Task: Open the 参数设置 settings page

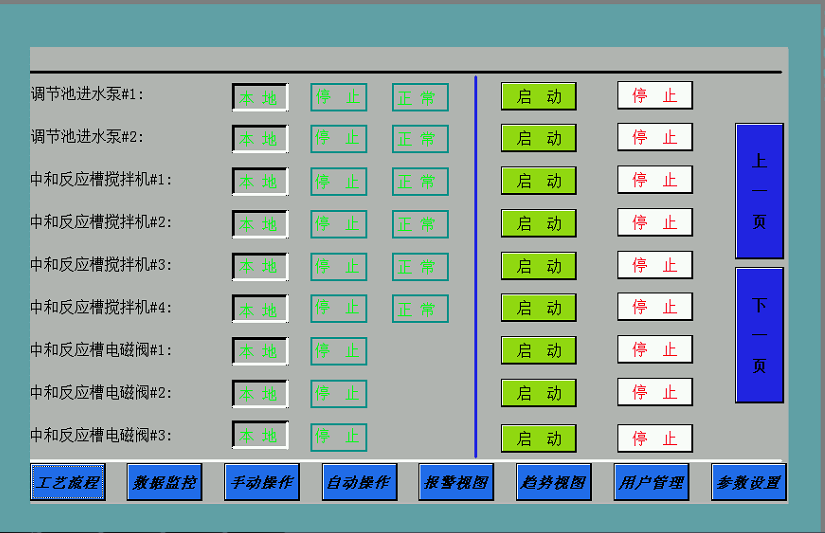Action: click(x=749, y=483)
